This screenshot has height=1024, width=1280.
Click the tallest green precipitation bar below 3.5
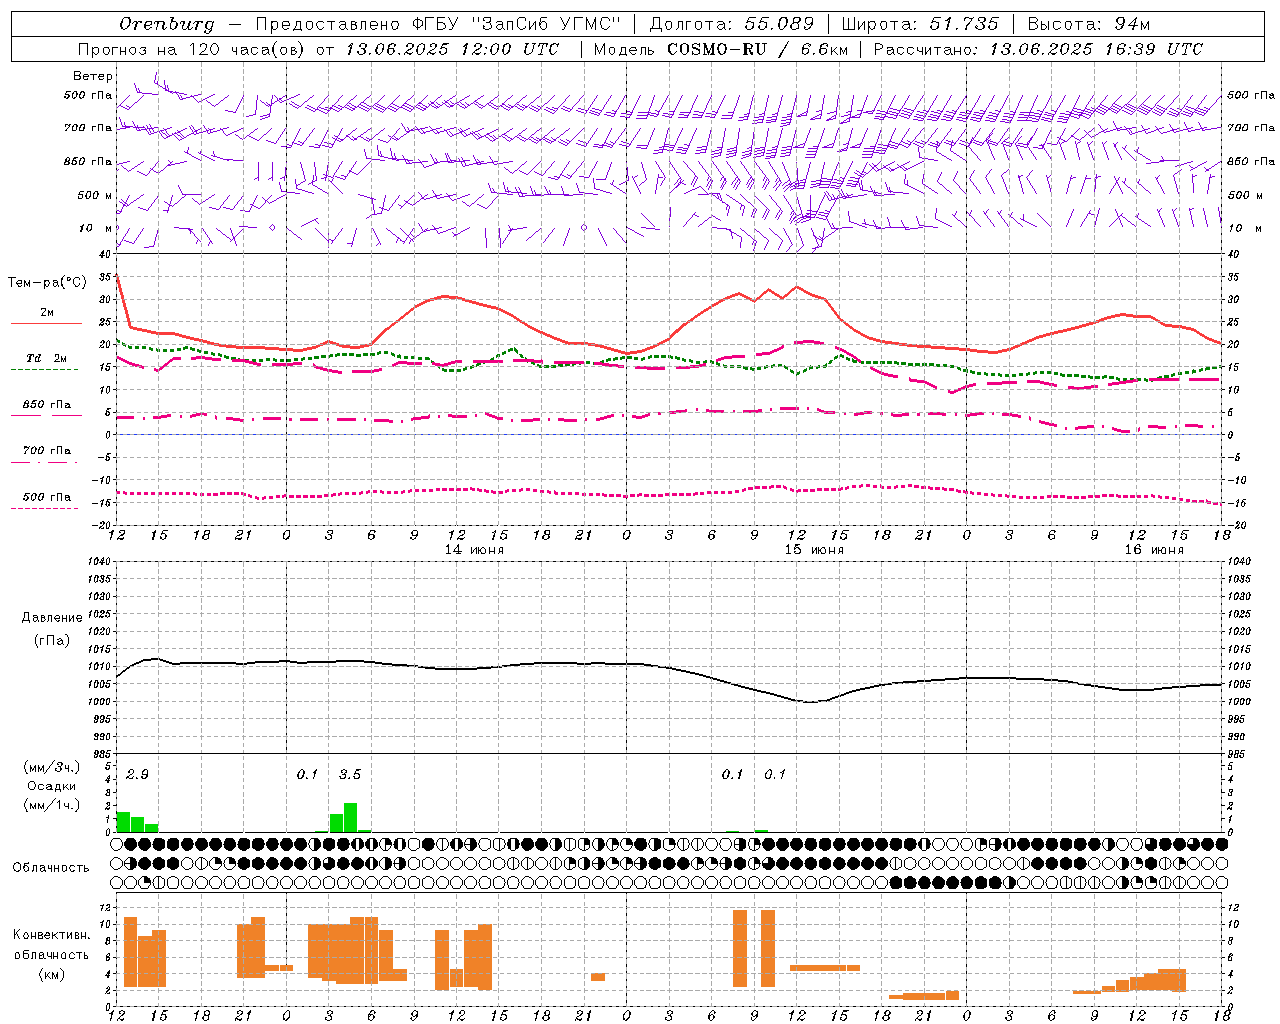click(350, 817)
